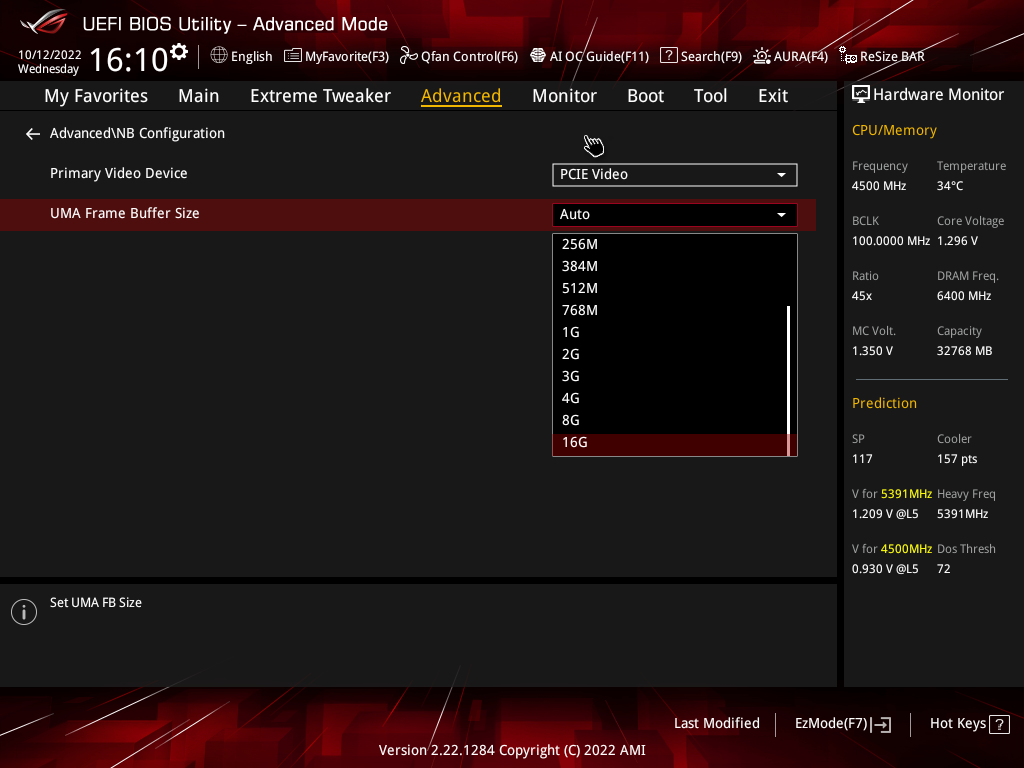Select the 1G buffer size option

pyautogui.click(x=670, y=332)
